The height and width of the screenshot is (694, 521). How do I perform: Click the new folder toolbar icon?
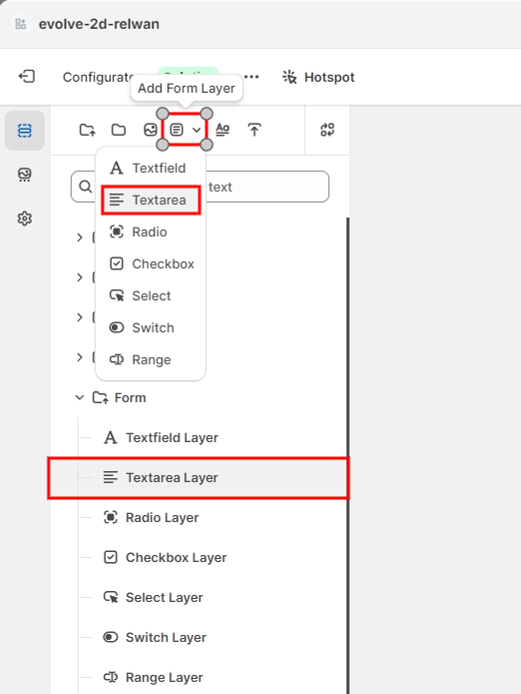pos(118,130)
